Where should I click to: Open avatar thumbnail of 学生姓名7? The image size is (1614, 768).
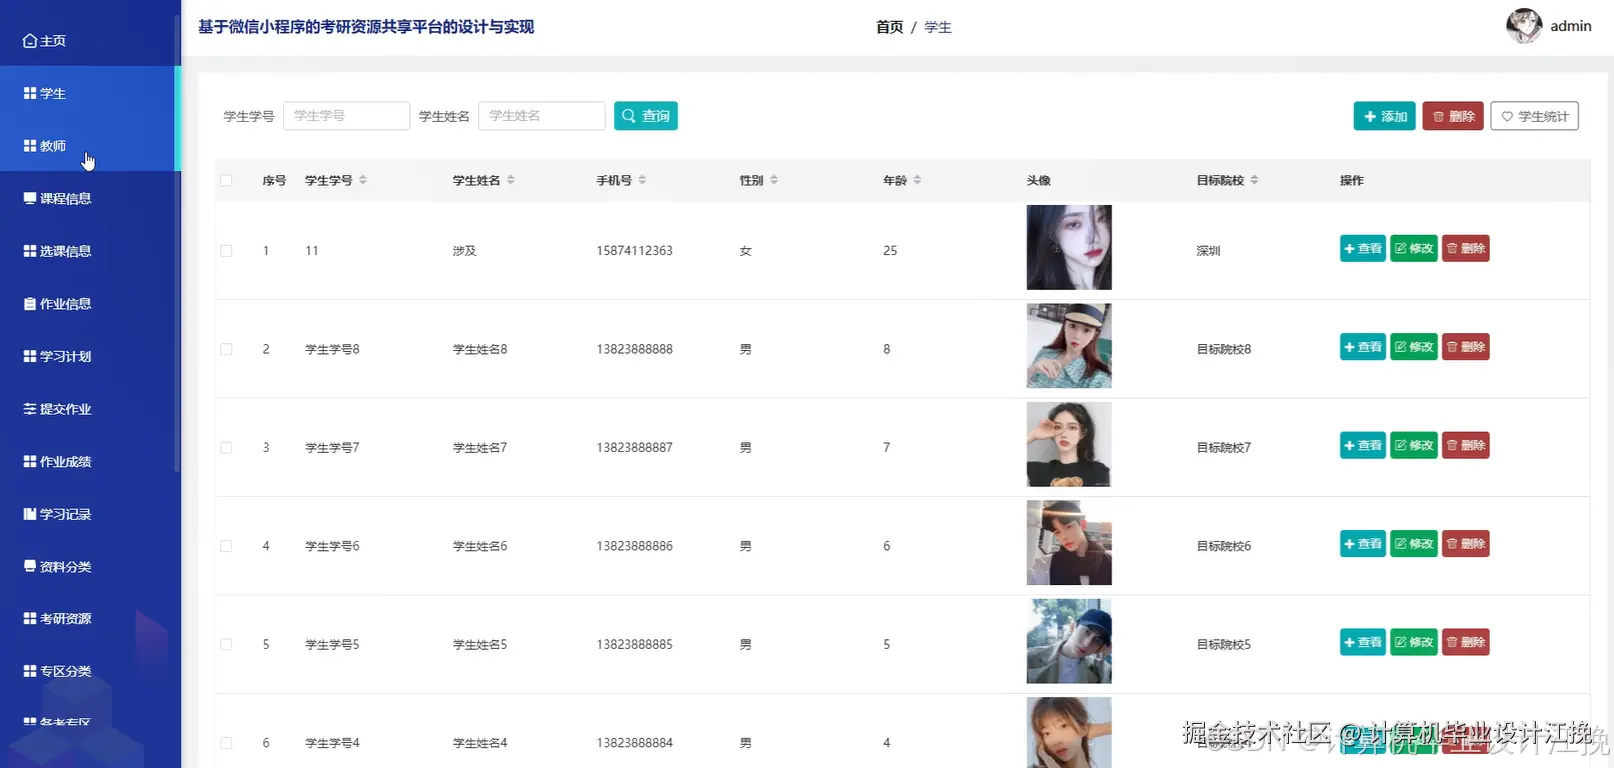tap(1069, 444)
